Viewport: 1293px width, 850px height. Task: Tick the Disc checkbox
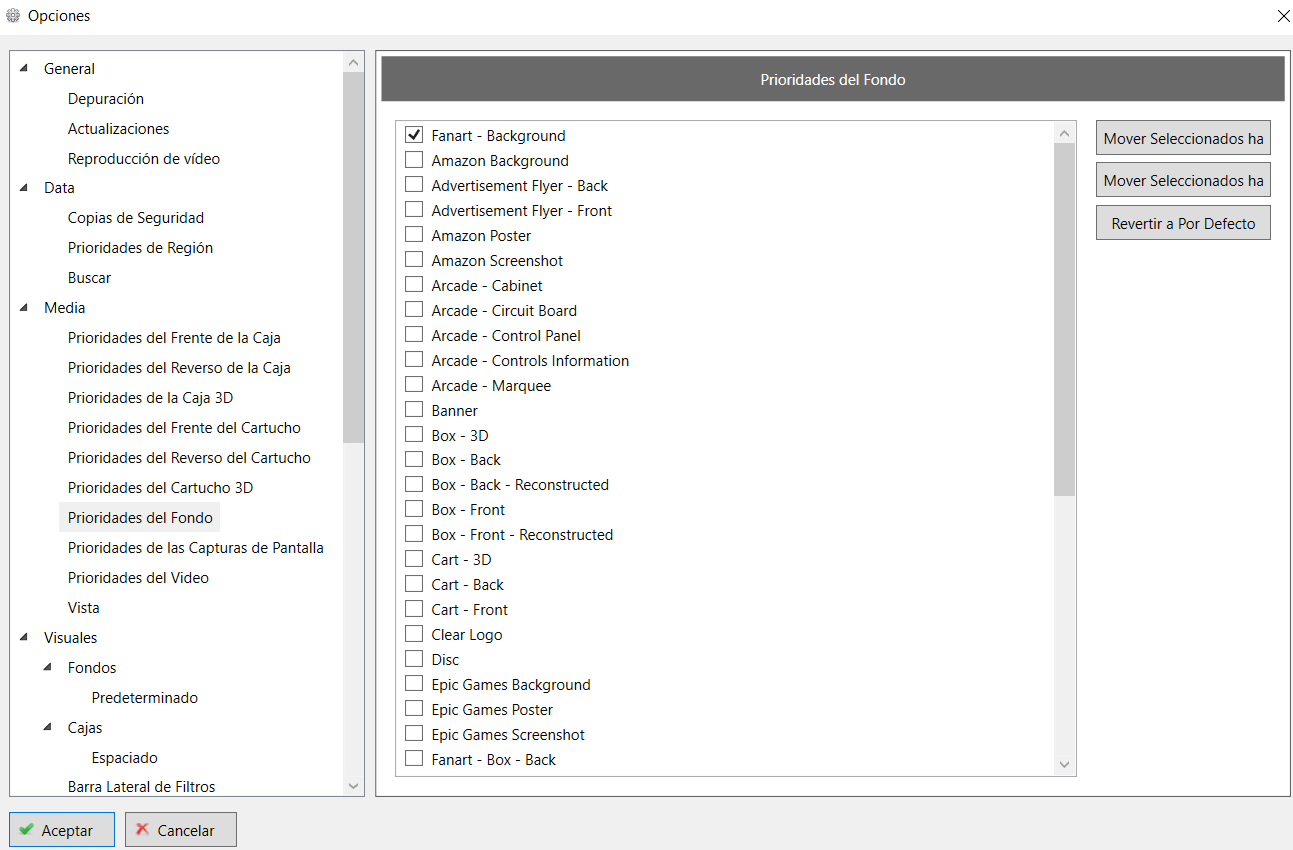click(414, 659)
